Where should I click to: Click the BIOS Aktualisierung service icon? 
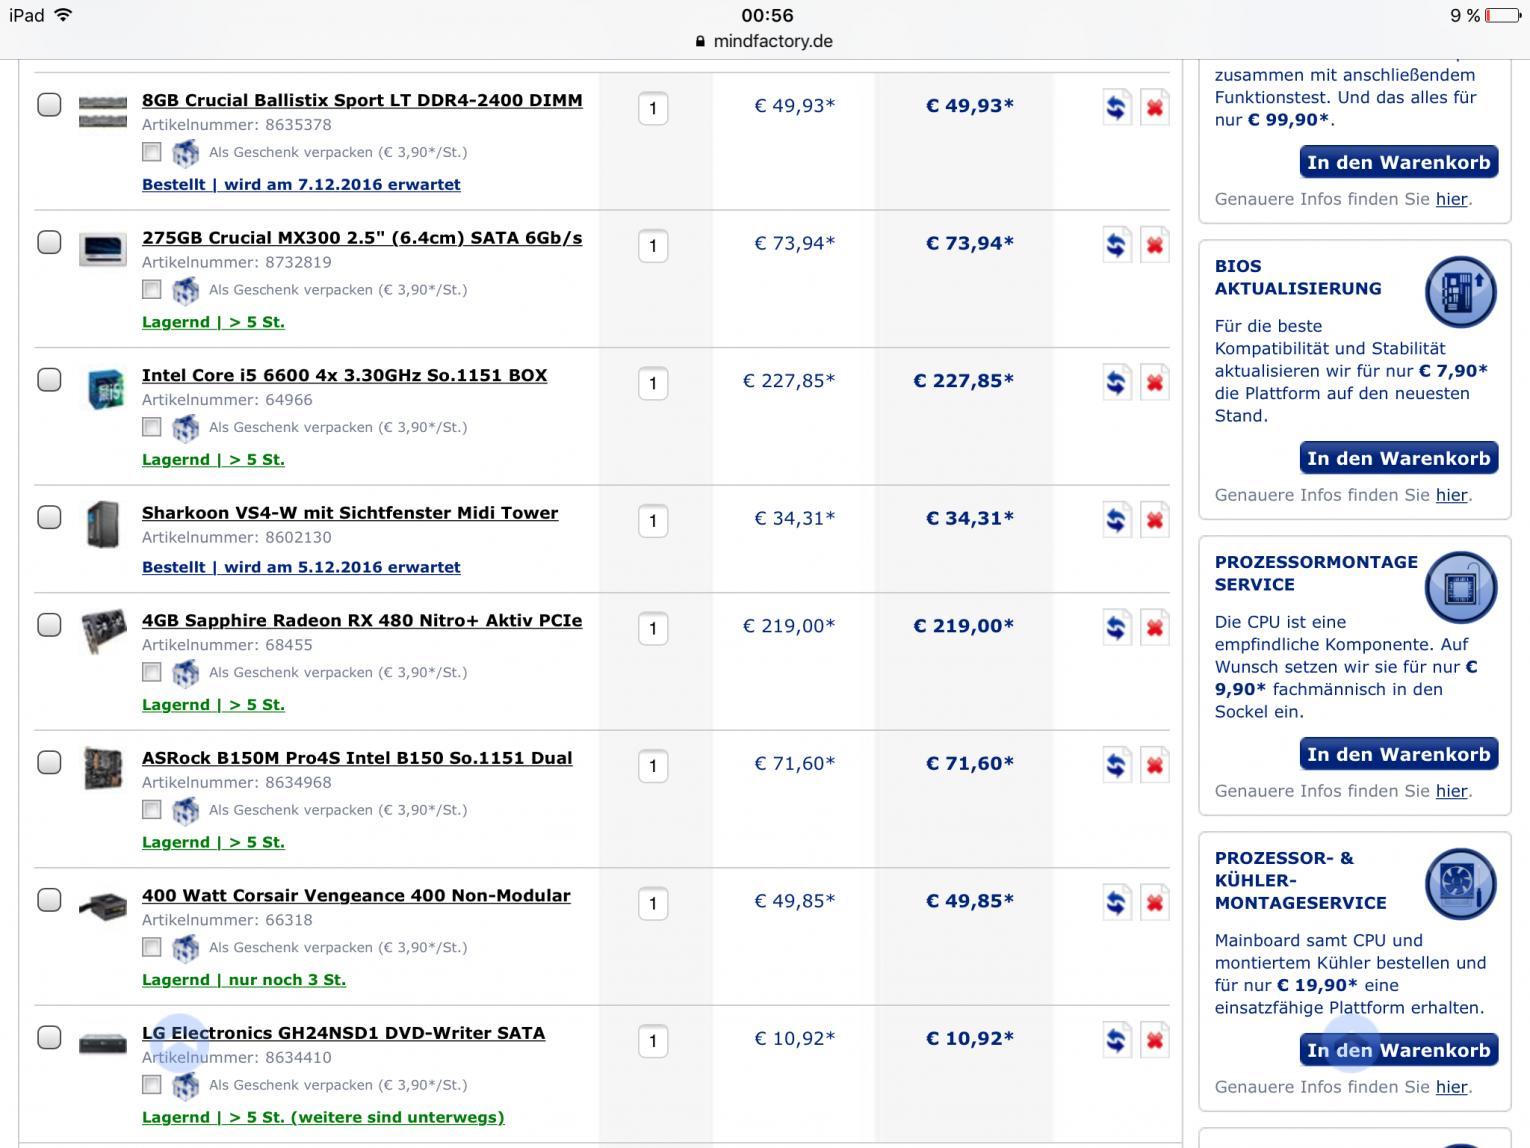(1460, 292)
